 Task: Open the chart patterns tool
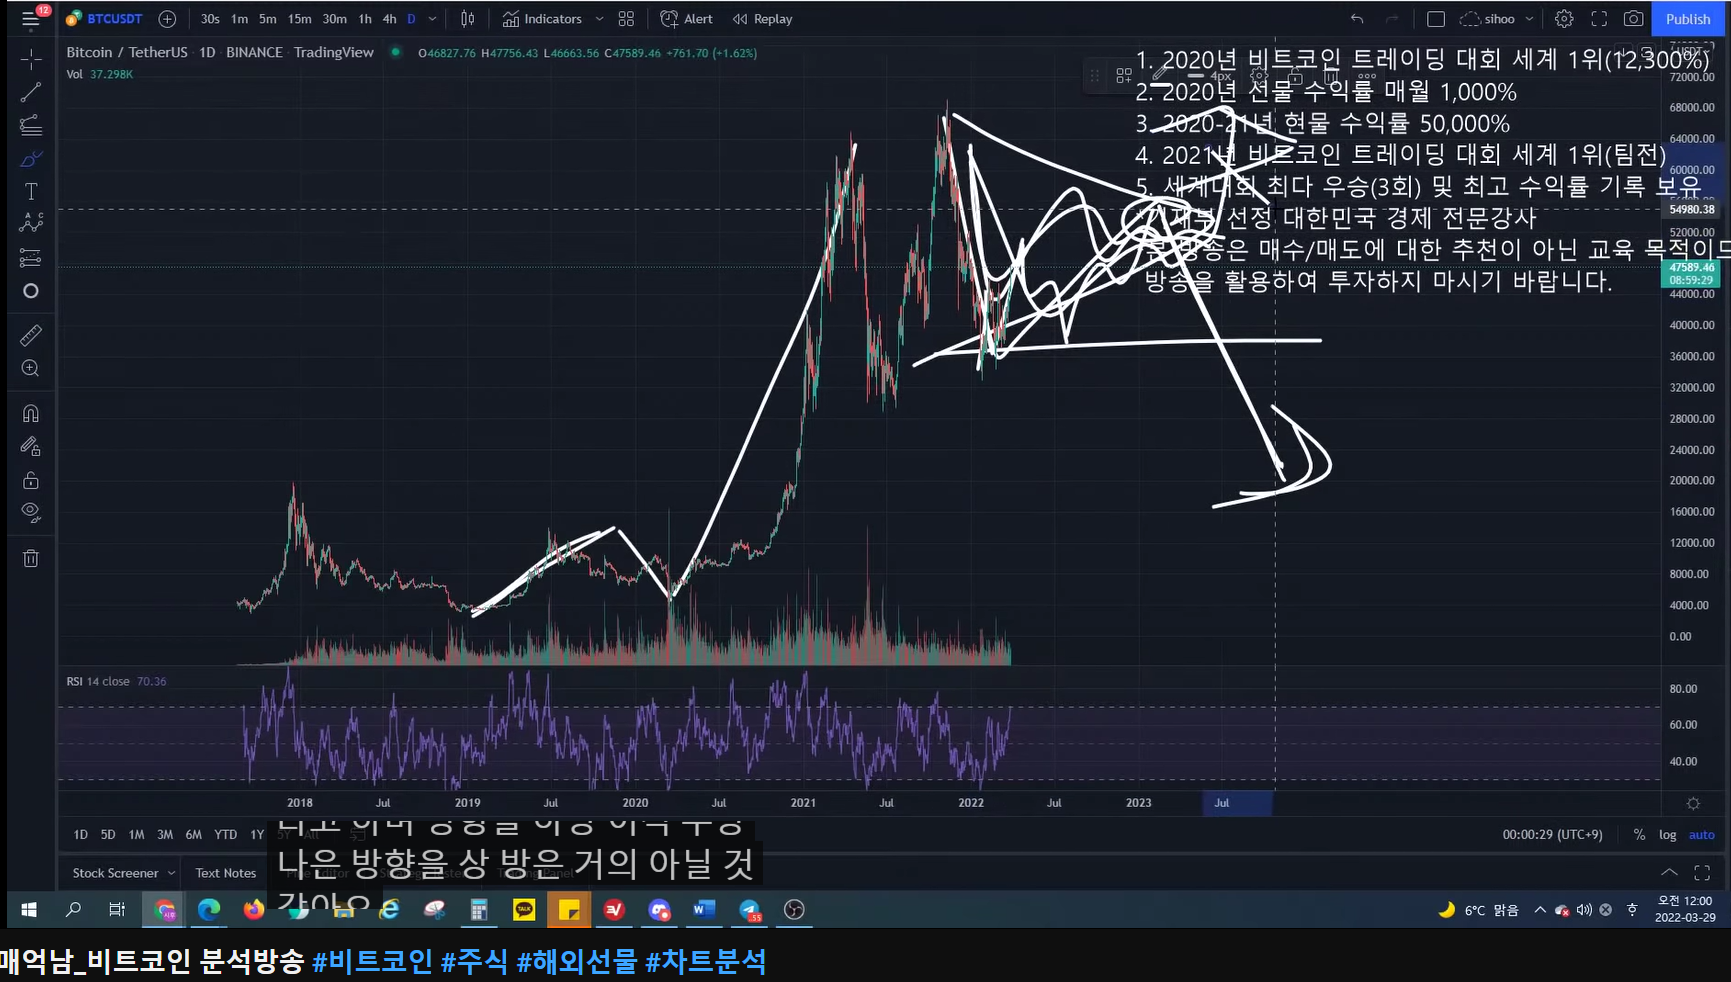(x=31, y=223)
